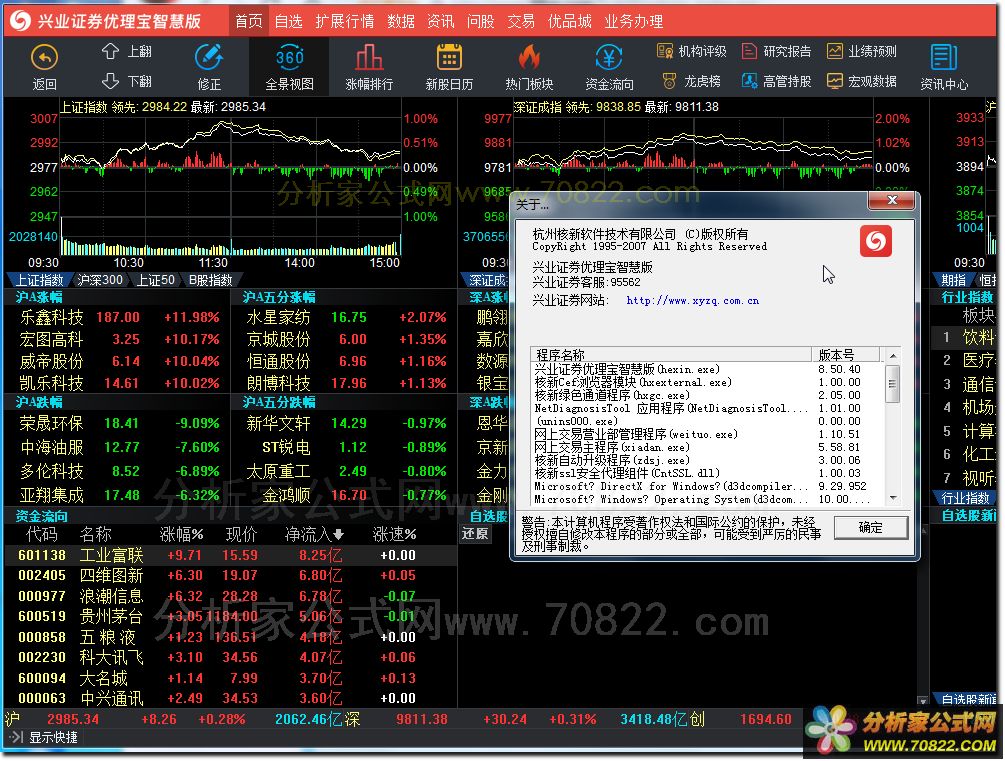Open 龙虎榜 medal icon

coord(669,81)
